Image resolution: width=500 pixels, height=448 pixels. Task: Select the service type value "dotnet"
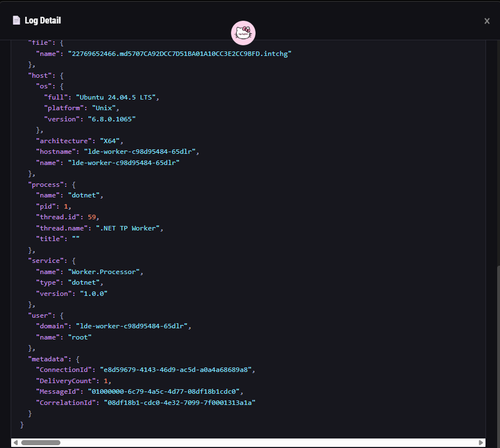84,283
